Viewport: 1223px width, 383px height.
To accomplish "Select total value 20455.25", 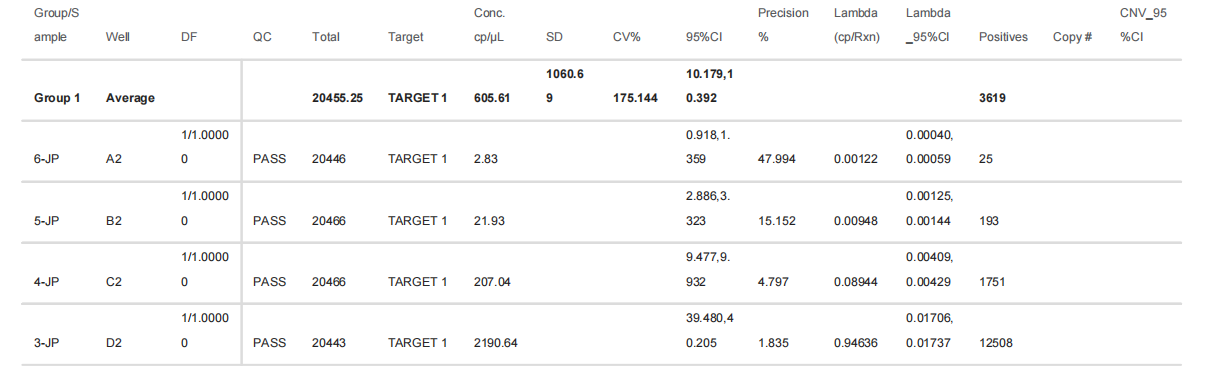I will [x=337, y=99].
